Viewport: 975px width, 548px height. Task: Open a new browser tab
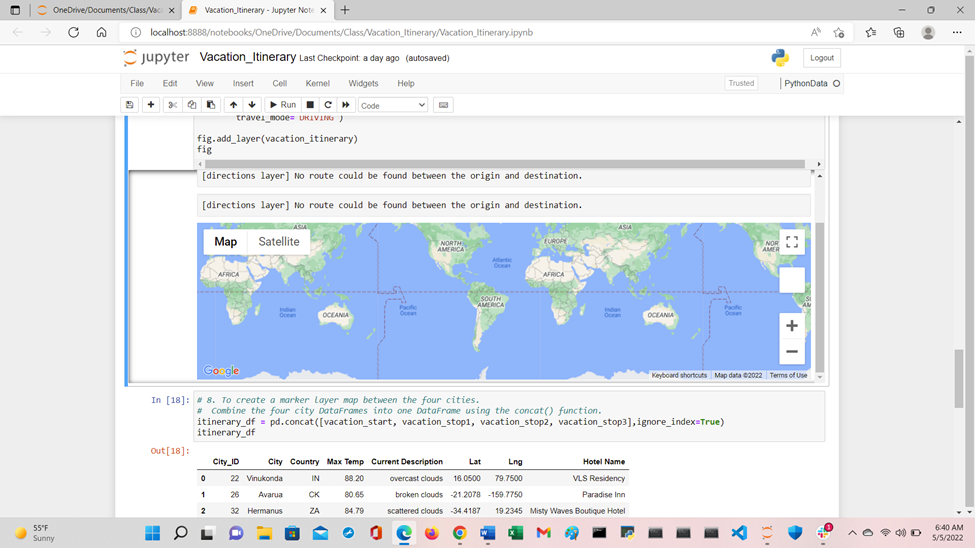click(x=345, y=10)
